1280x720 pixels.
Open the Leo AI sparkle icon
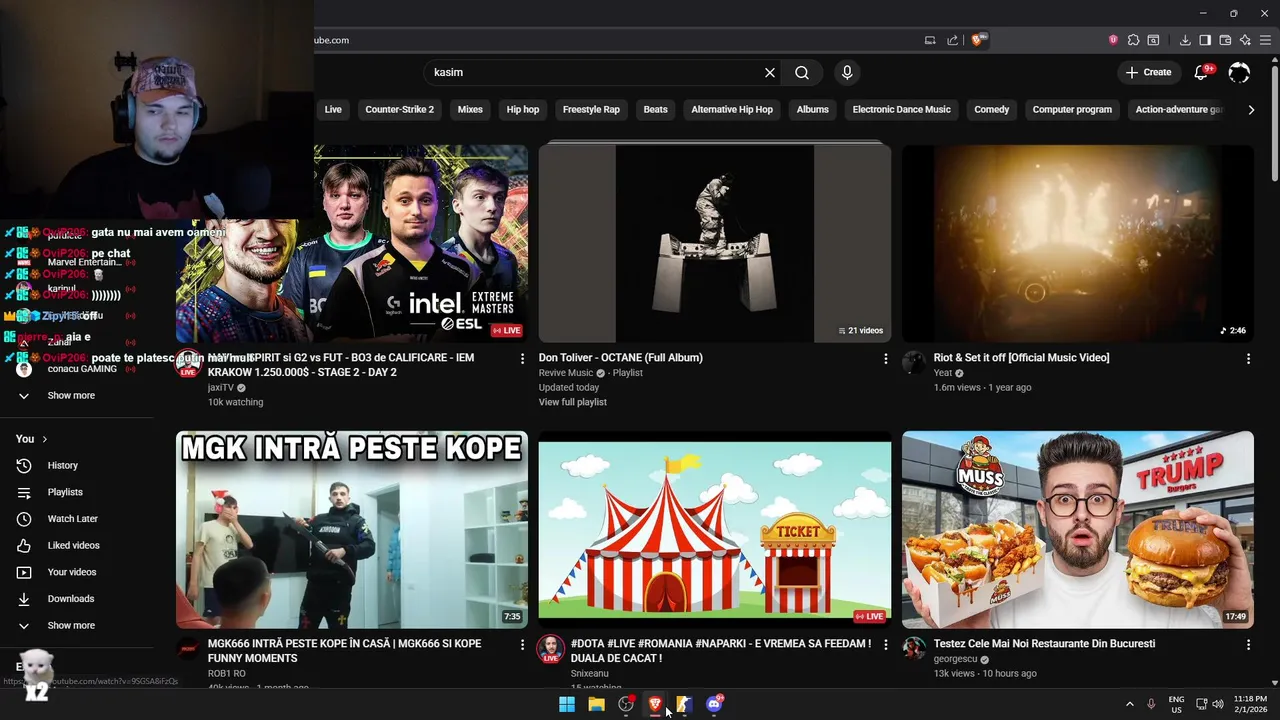click(x=1245, y=40)
